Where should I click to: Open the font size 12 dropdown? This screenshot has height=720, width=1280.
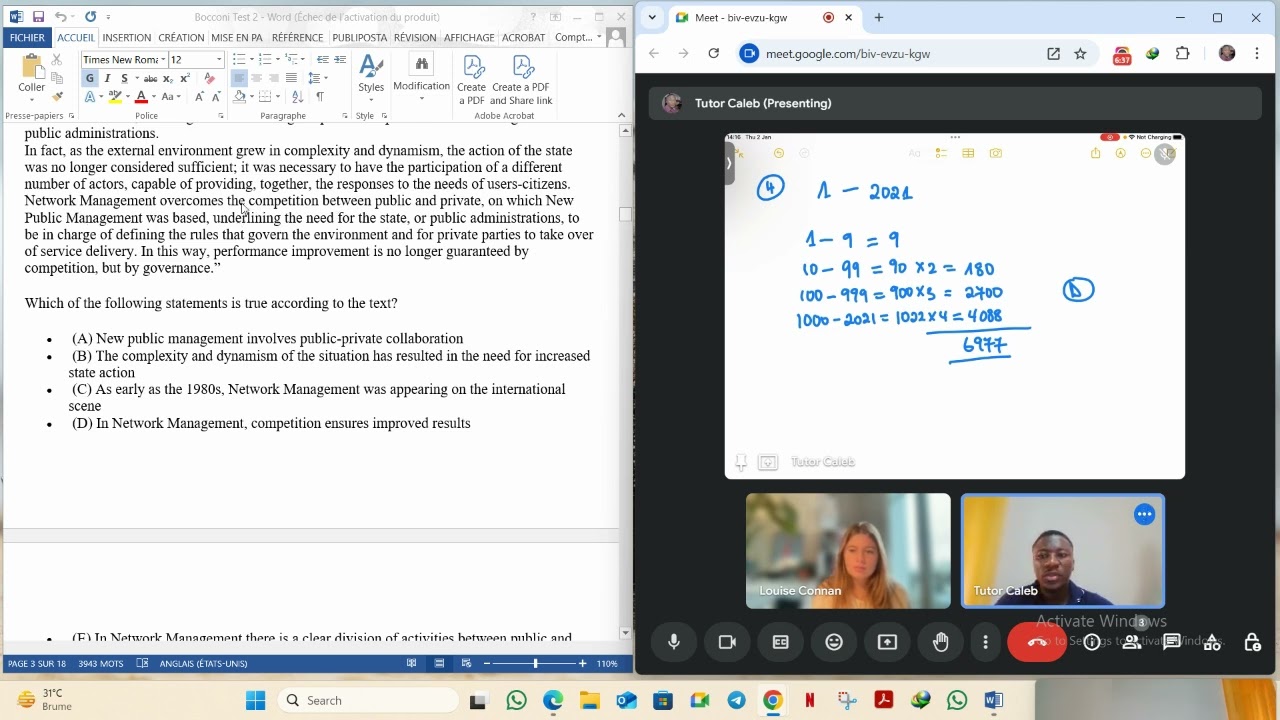[220, 60]
